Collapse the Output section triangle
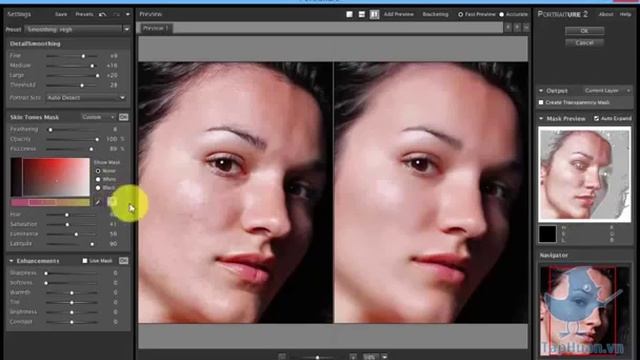640x360 pixels. click(x=541, y=91)
